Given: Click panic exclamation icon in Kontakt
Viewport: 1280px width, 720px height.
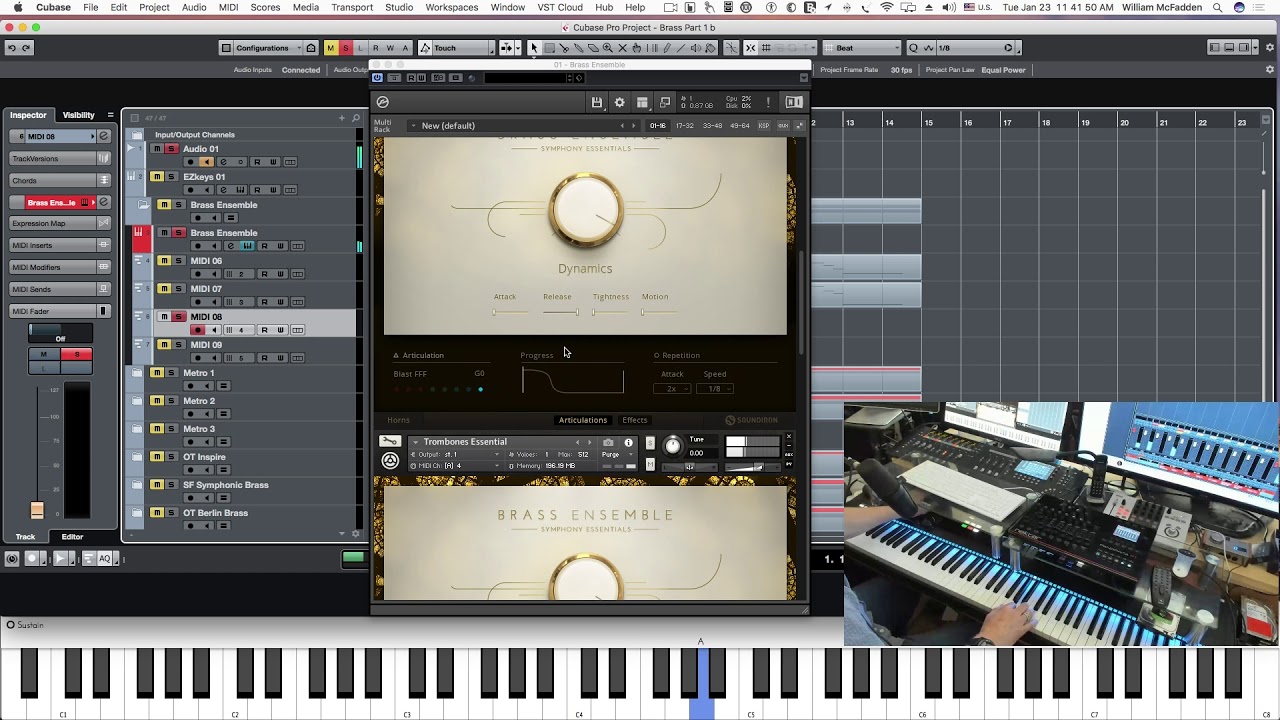Looking at the screenshot, I should [x=768, y=102].
